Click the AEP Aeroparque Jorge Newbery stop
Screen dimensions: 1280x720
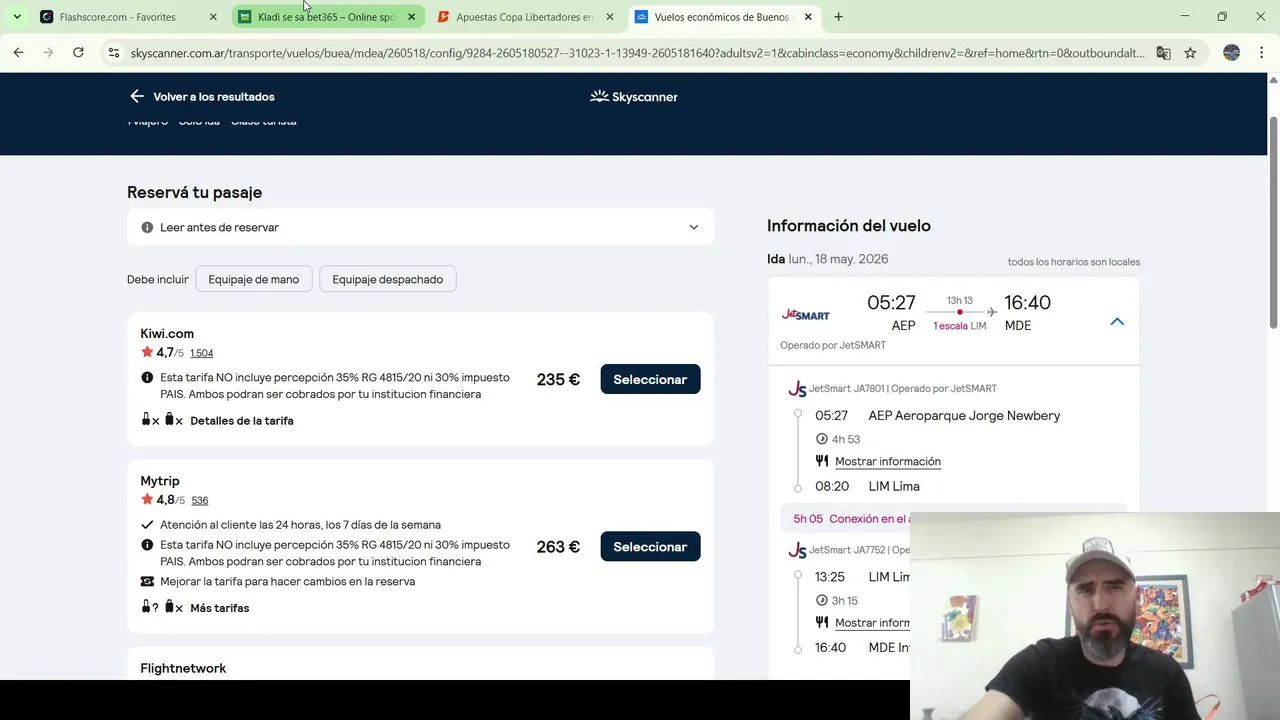pos(964,415)
